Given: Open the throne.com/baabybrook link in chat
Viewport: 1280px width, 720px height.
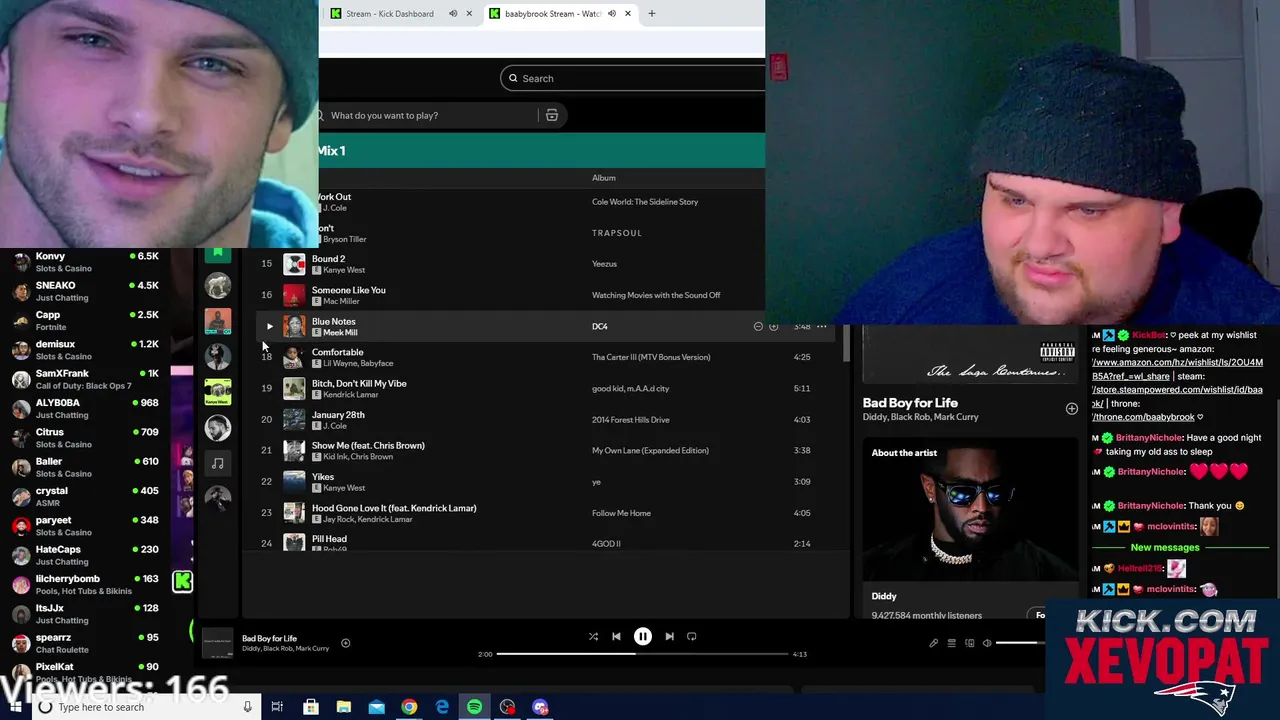Looking at the screenshot, I should point(1143,417).
